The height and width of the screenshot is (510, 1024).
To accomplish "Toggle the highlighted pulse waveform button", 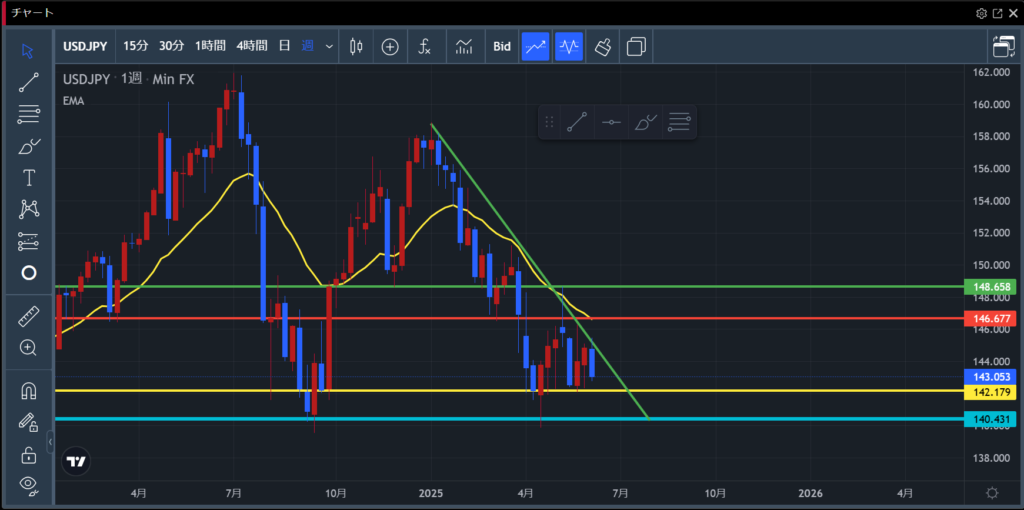I will [x=568, y=47].
